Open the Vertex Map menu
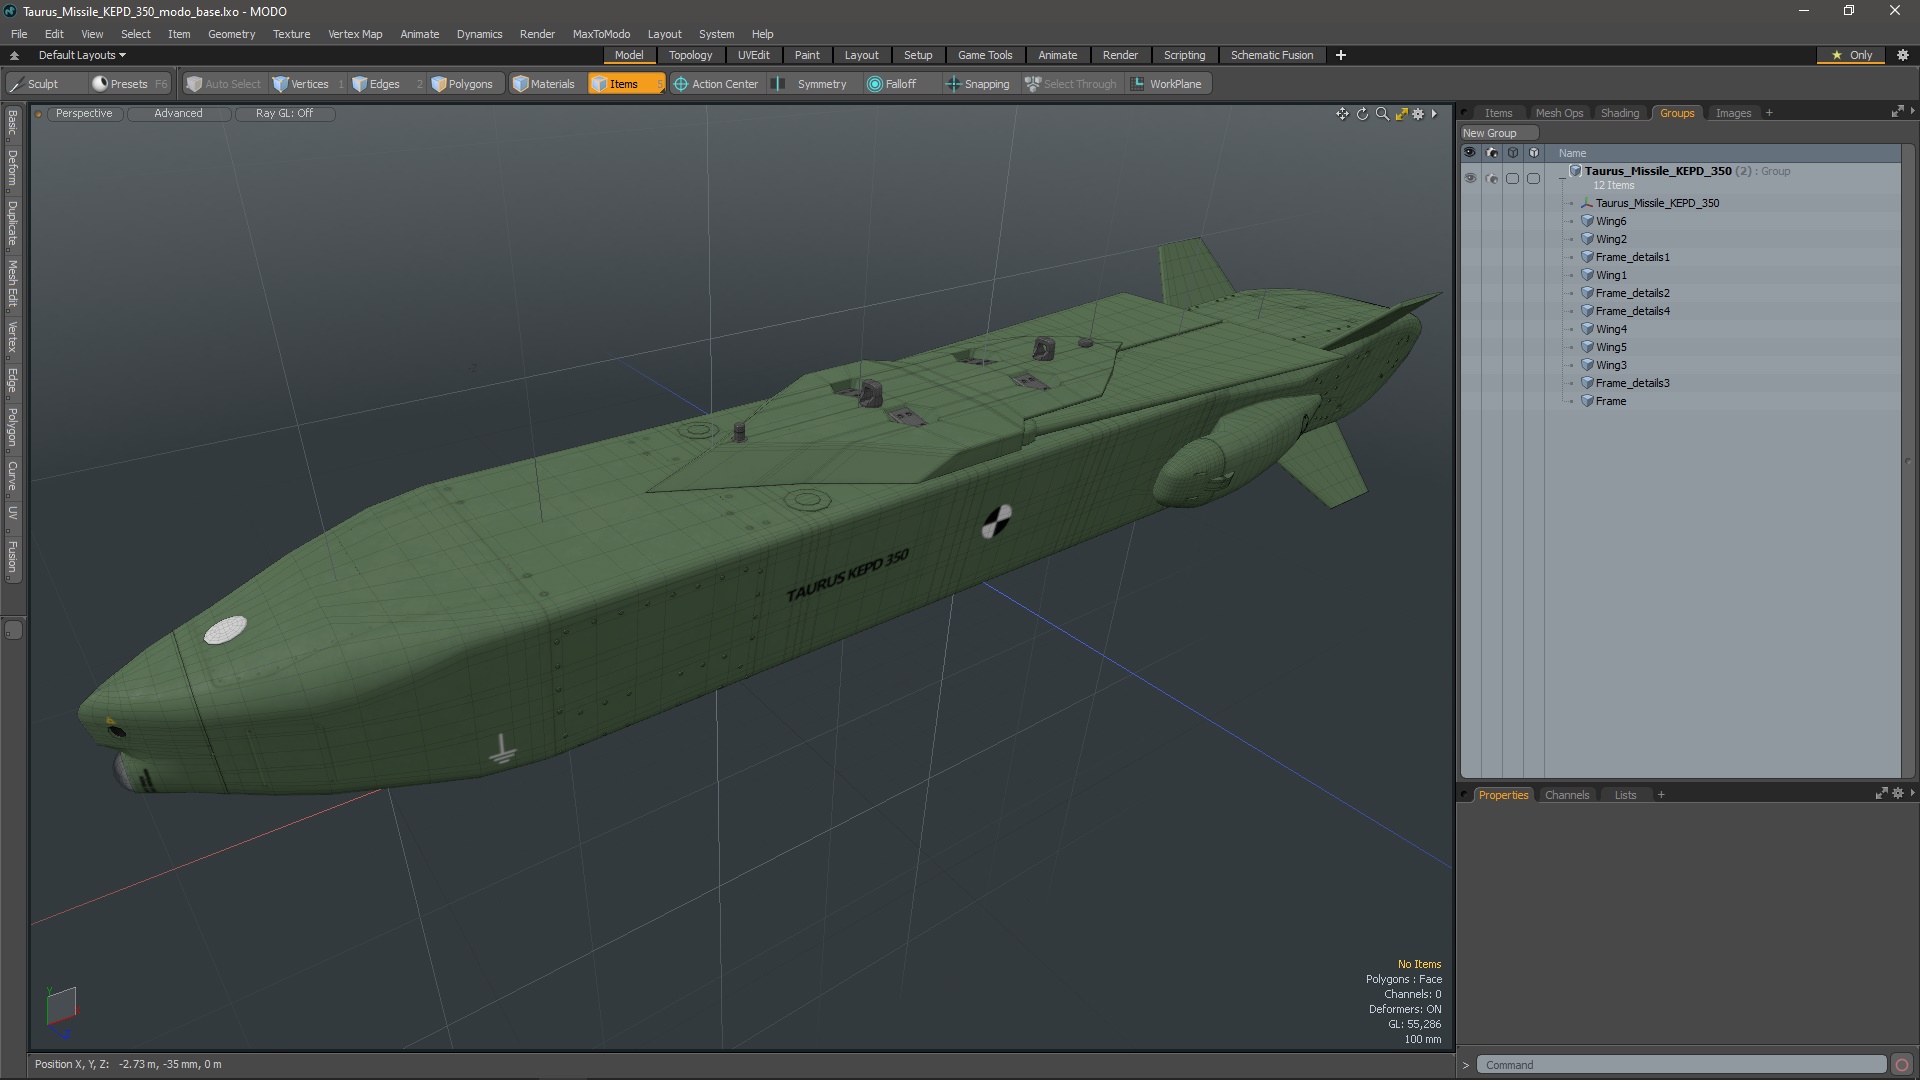Screen dimensions: 1920x1080 tap(355, 34)
